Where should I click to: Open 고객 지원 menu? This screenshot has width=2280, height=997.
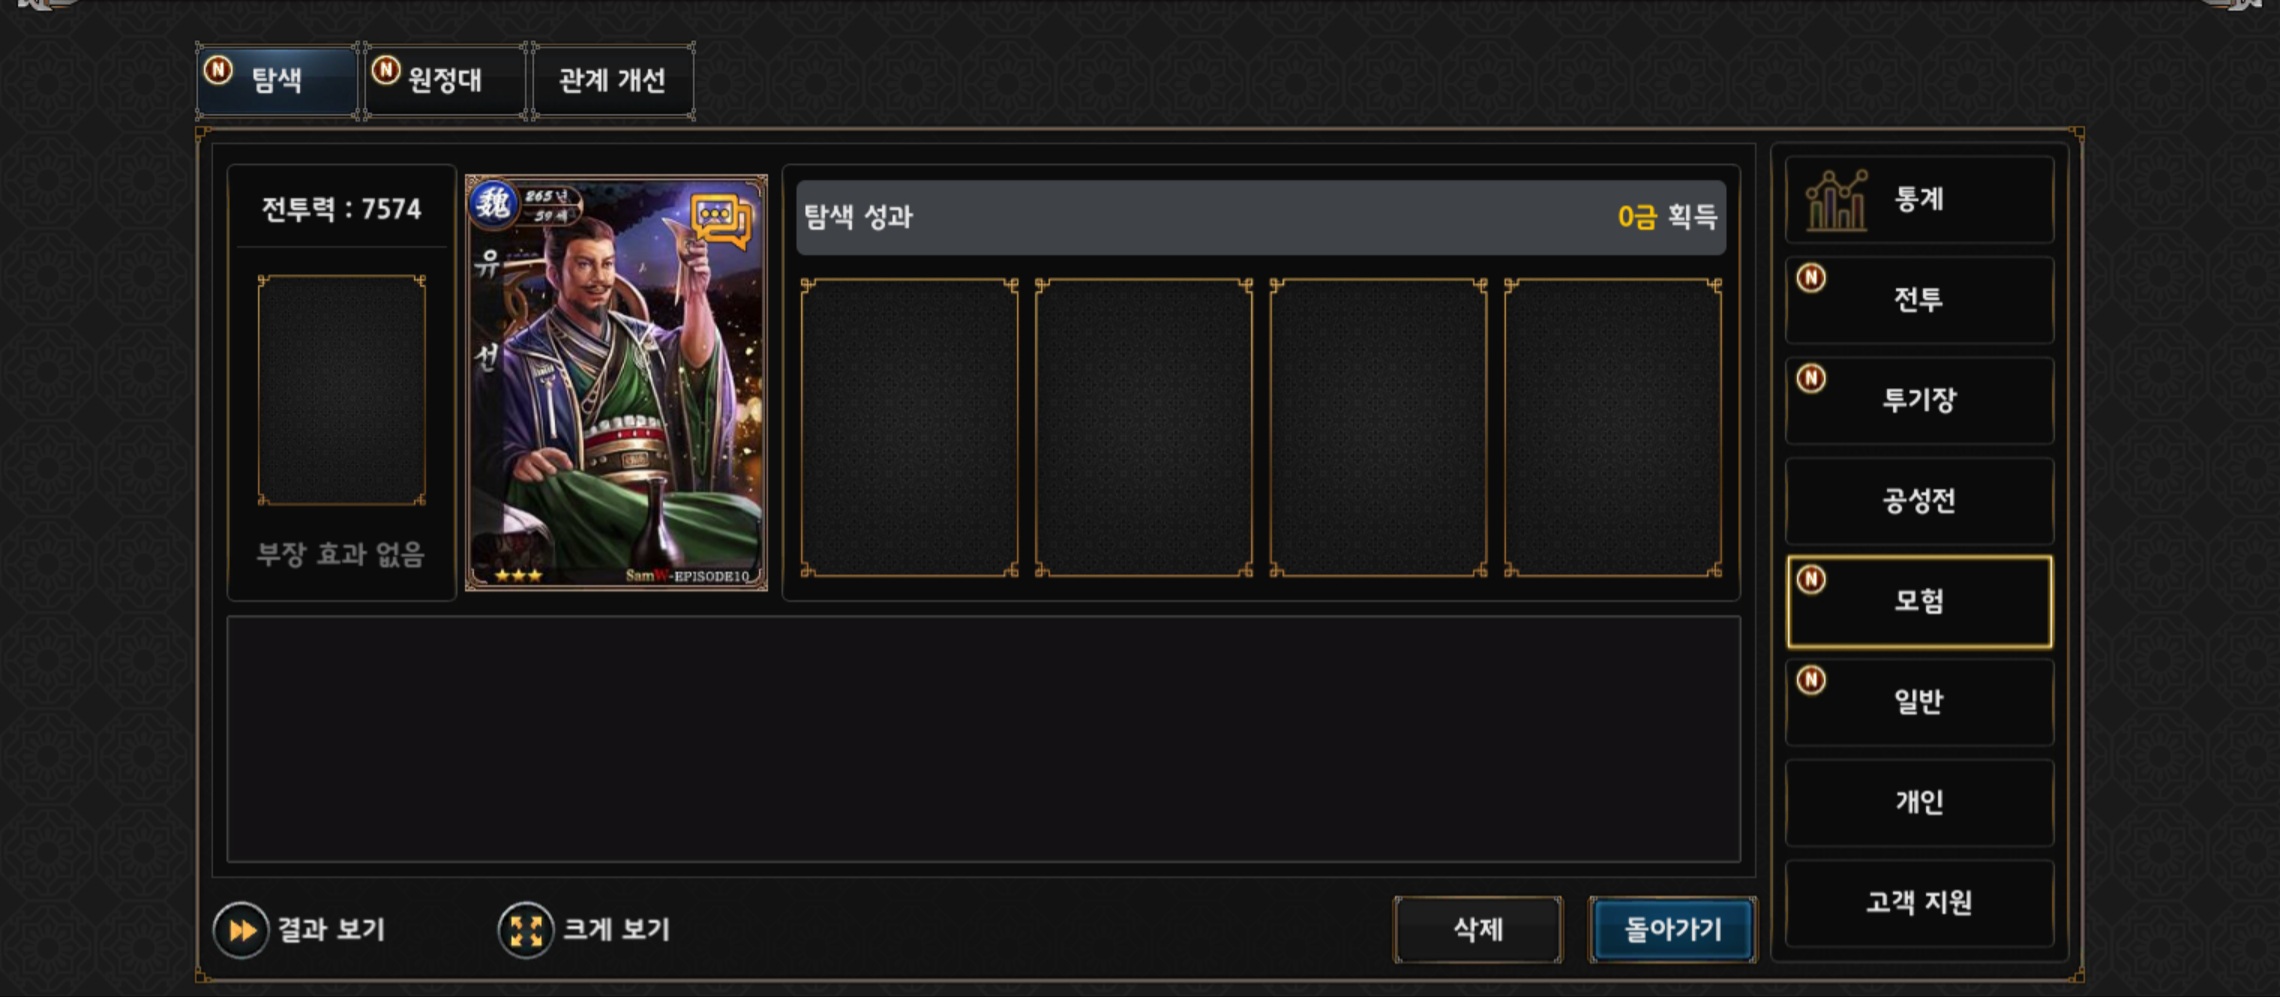click(1919, 902)
